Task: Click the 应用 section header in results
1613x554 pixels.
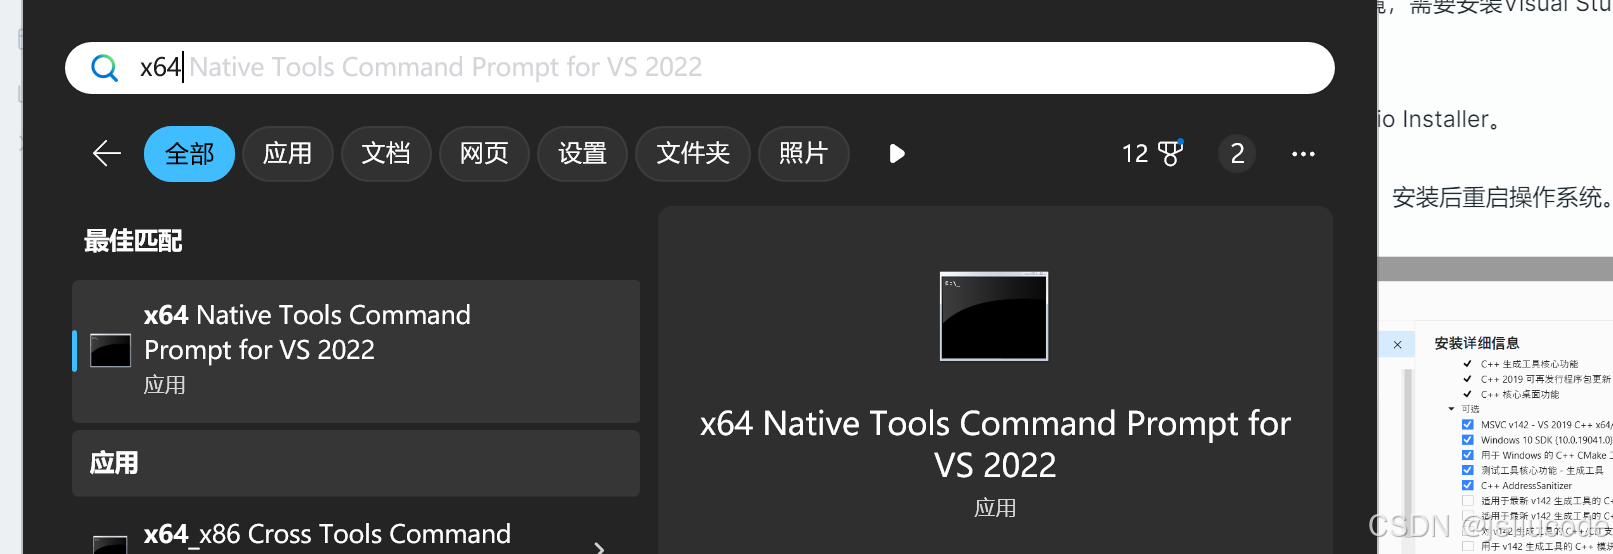Action: (356, 463)
